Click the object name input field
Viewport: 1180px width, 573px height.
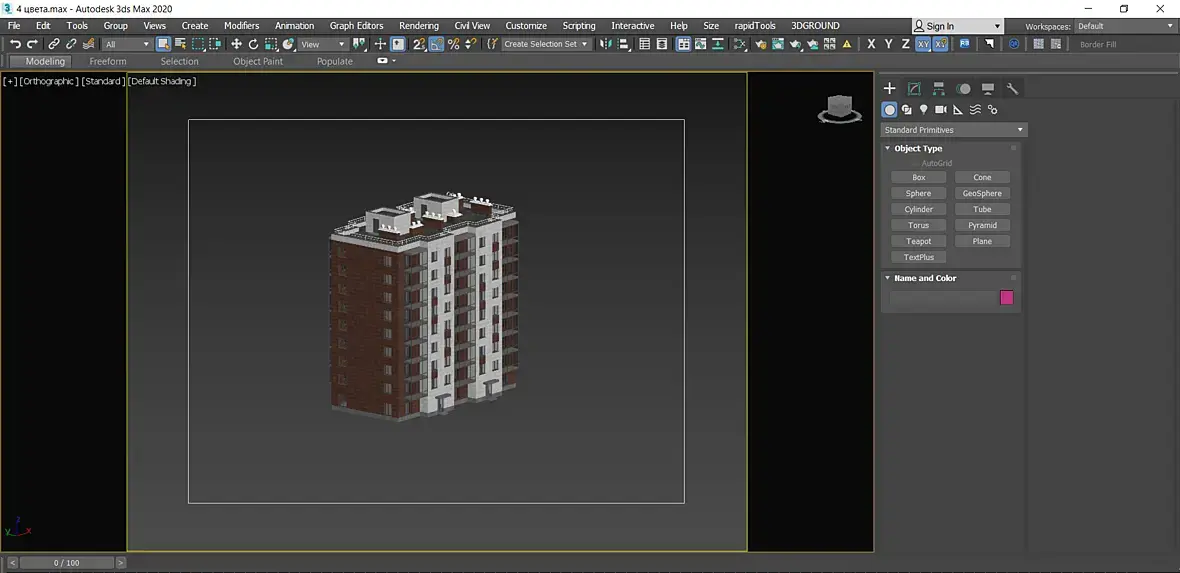click(943, 297)
